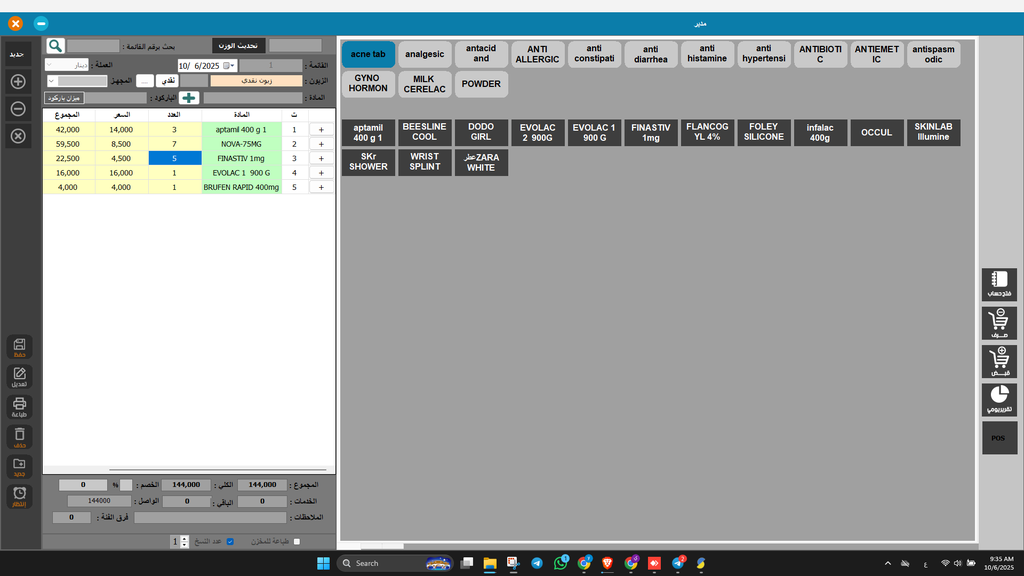Open the daily report pie chart icon
Viewport: 1024px width, 576px height.
pyautogui.click(x=999, y=399)
